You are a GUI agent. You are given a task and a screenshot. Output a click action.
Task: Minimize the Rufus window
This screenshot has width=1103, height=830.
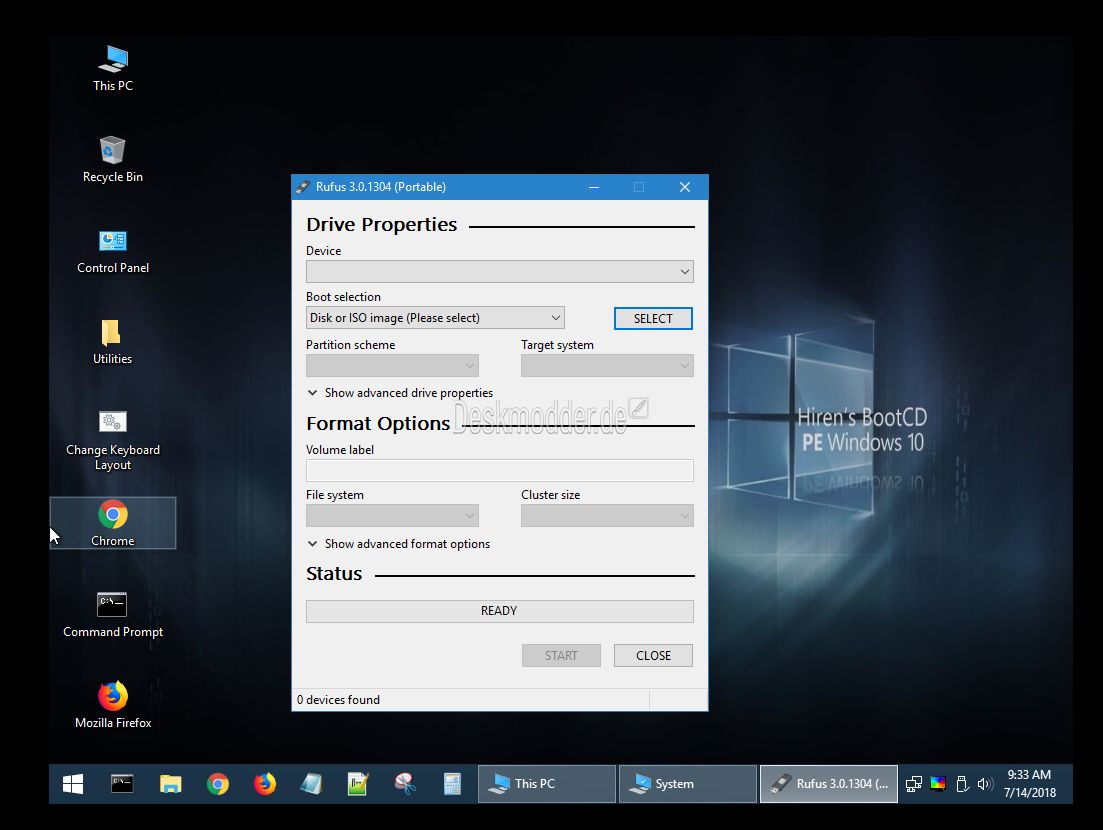coord(594,187)
